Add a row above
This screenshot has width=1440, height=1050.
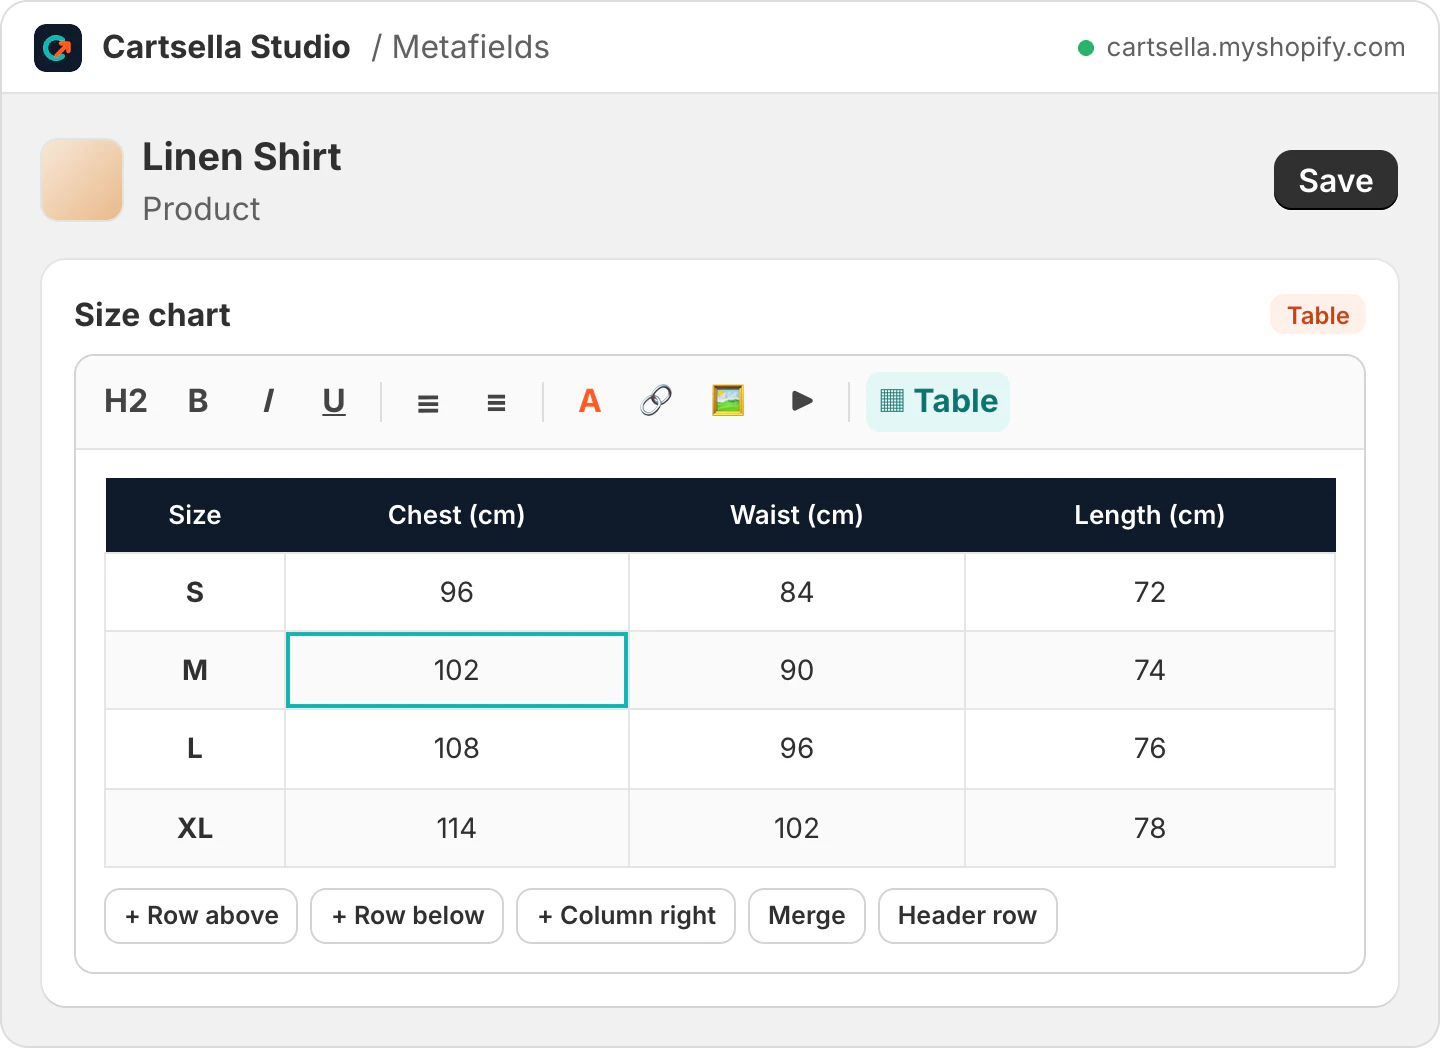pos(201,916)
